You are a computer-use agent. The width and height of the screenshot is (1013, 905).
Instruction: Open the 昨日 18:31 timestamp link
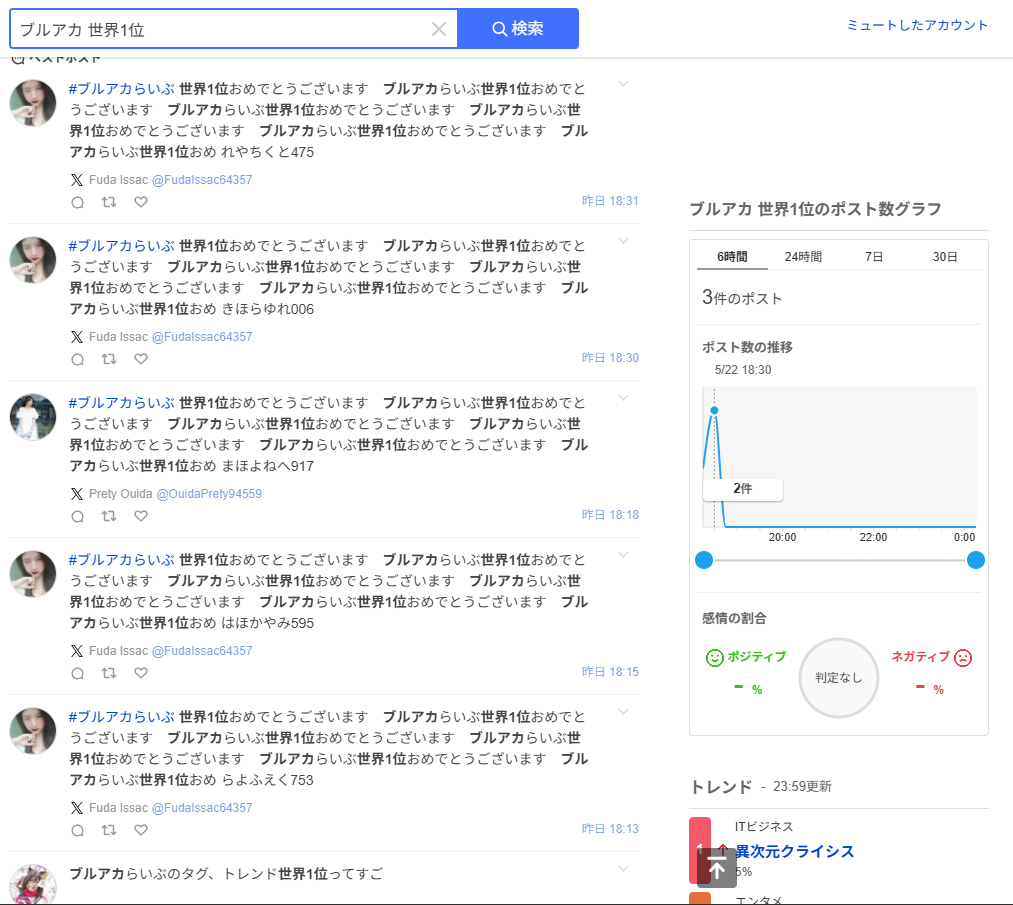pos(610,201)
